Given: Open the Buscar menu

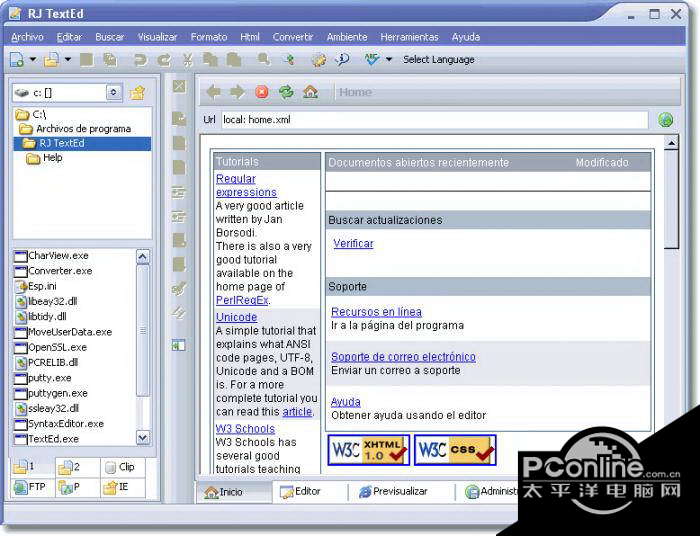Looking at the screenshot, I should click(109, 37).
